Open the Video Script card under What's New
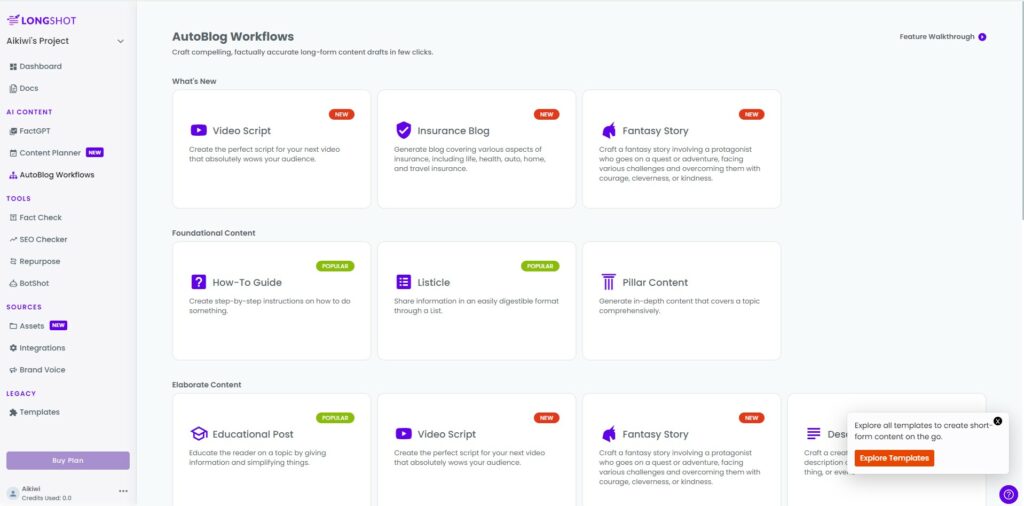The width and height of the screenshot is (1024, 506). (x=271, y=149)
